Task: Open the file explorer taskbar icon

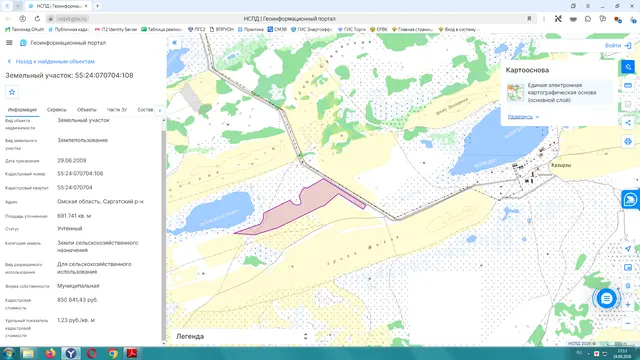Action: pos(28,353)
